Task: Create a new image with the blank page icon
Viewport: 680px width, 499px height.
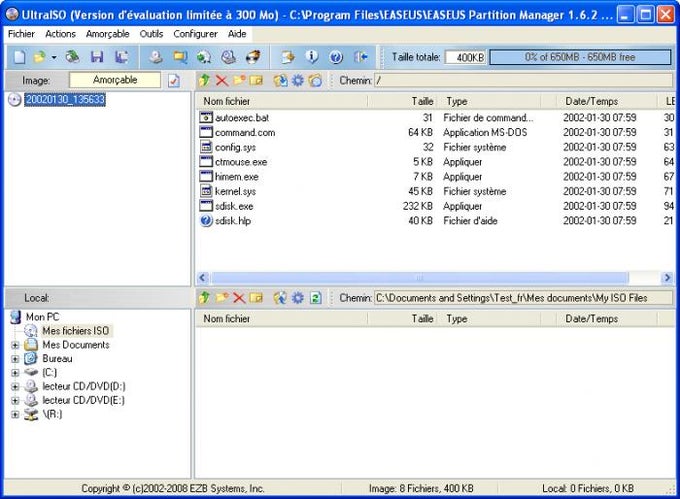Action: point(20,57)
